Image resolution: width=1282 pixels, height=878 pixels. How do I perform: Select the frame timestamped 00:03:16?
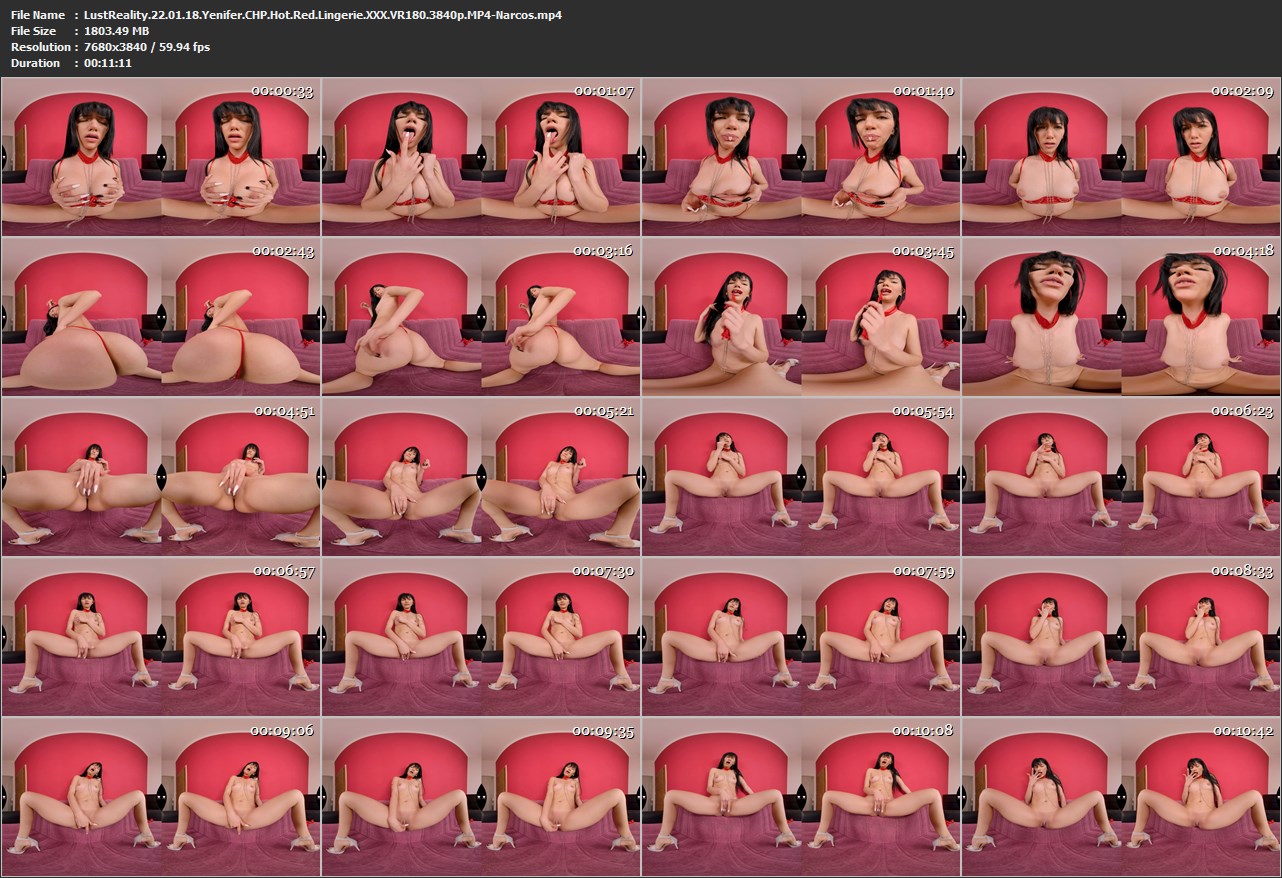tap(481, 317)
